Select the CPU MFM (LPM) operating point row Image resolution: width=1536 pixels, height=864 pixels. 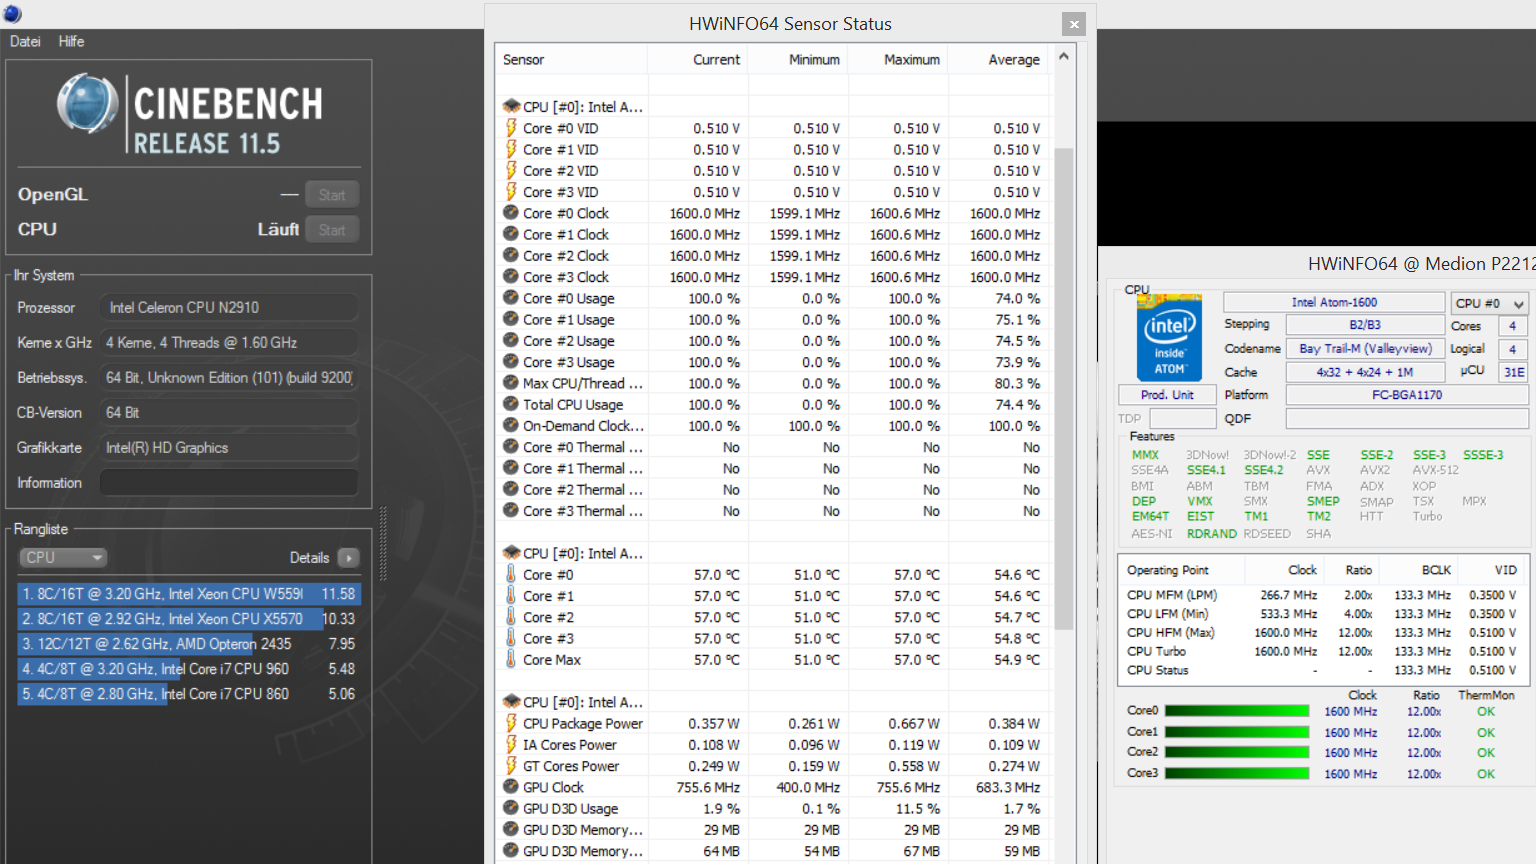pos(1323,594)
